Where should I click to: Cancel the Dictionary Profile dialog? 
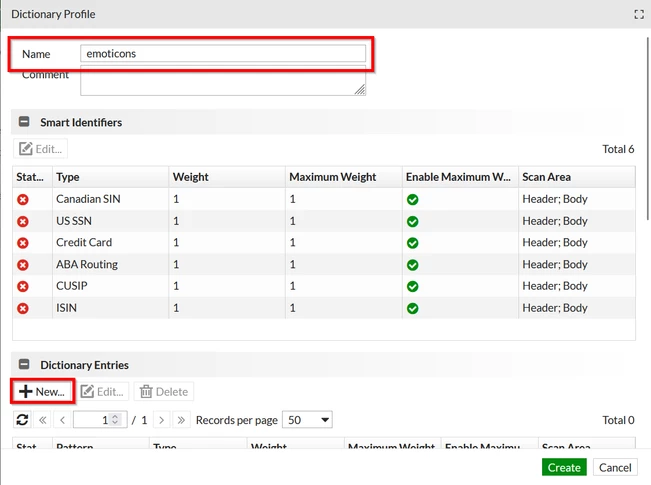click(615, 467)
